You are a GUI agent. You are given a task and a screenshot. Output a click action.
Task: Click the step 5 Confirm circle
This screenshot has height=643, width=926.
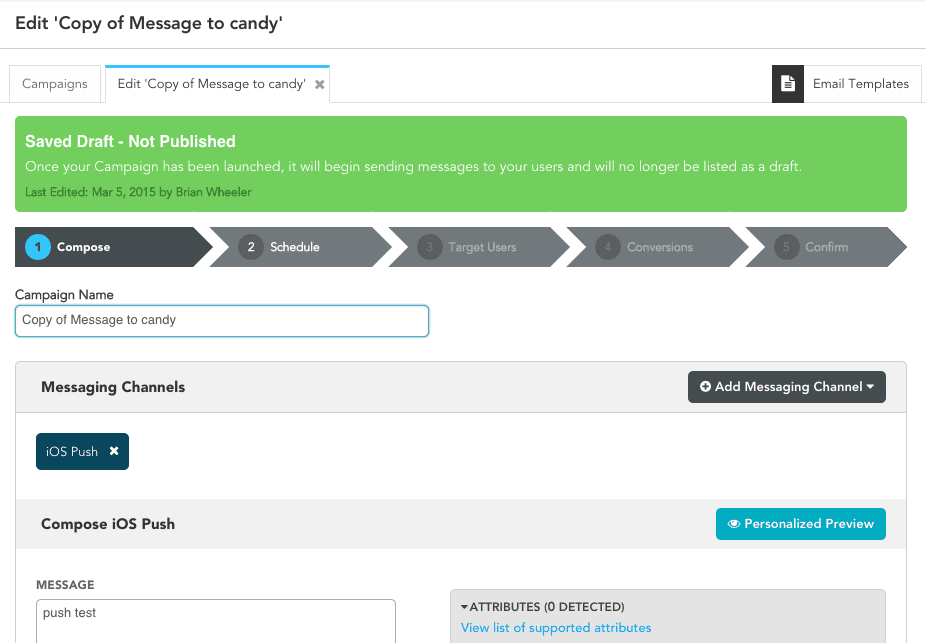pyautogui.click(x=787, y=247)
